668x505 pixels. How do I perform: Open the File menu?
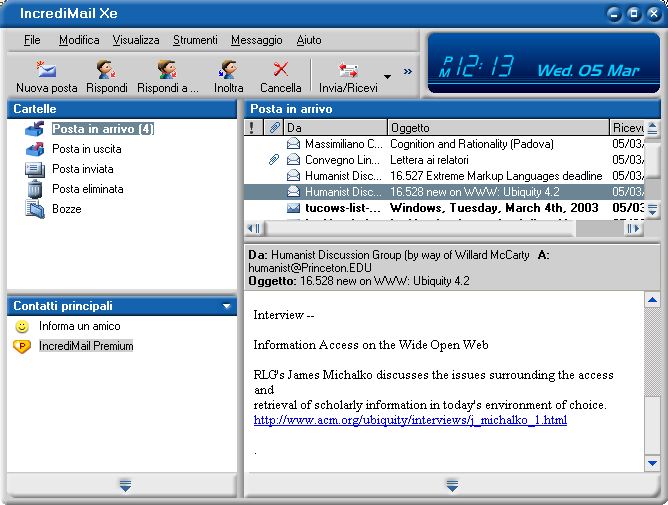[x=32, y=40]
